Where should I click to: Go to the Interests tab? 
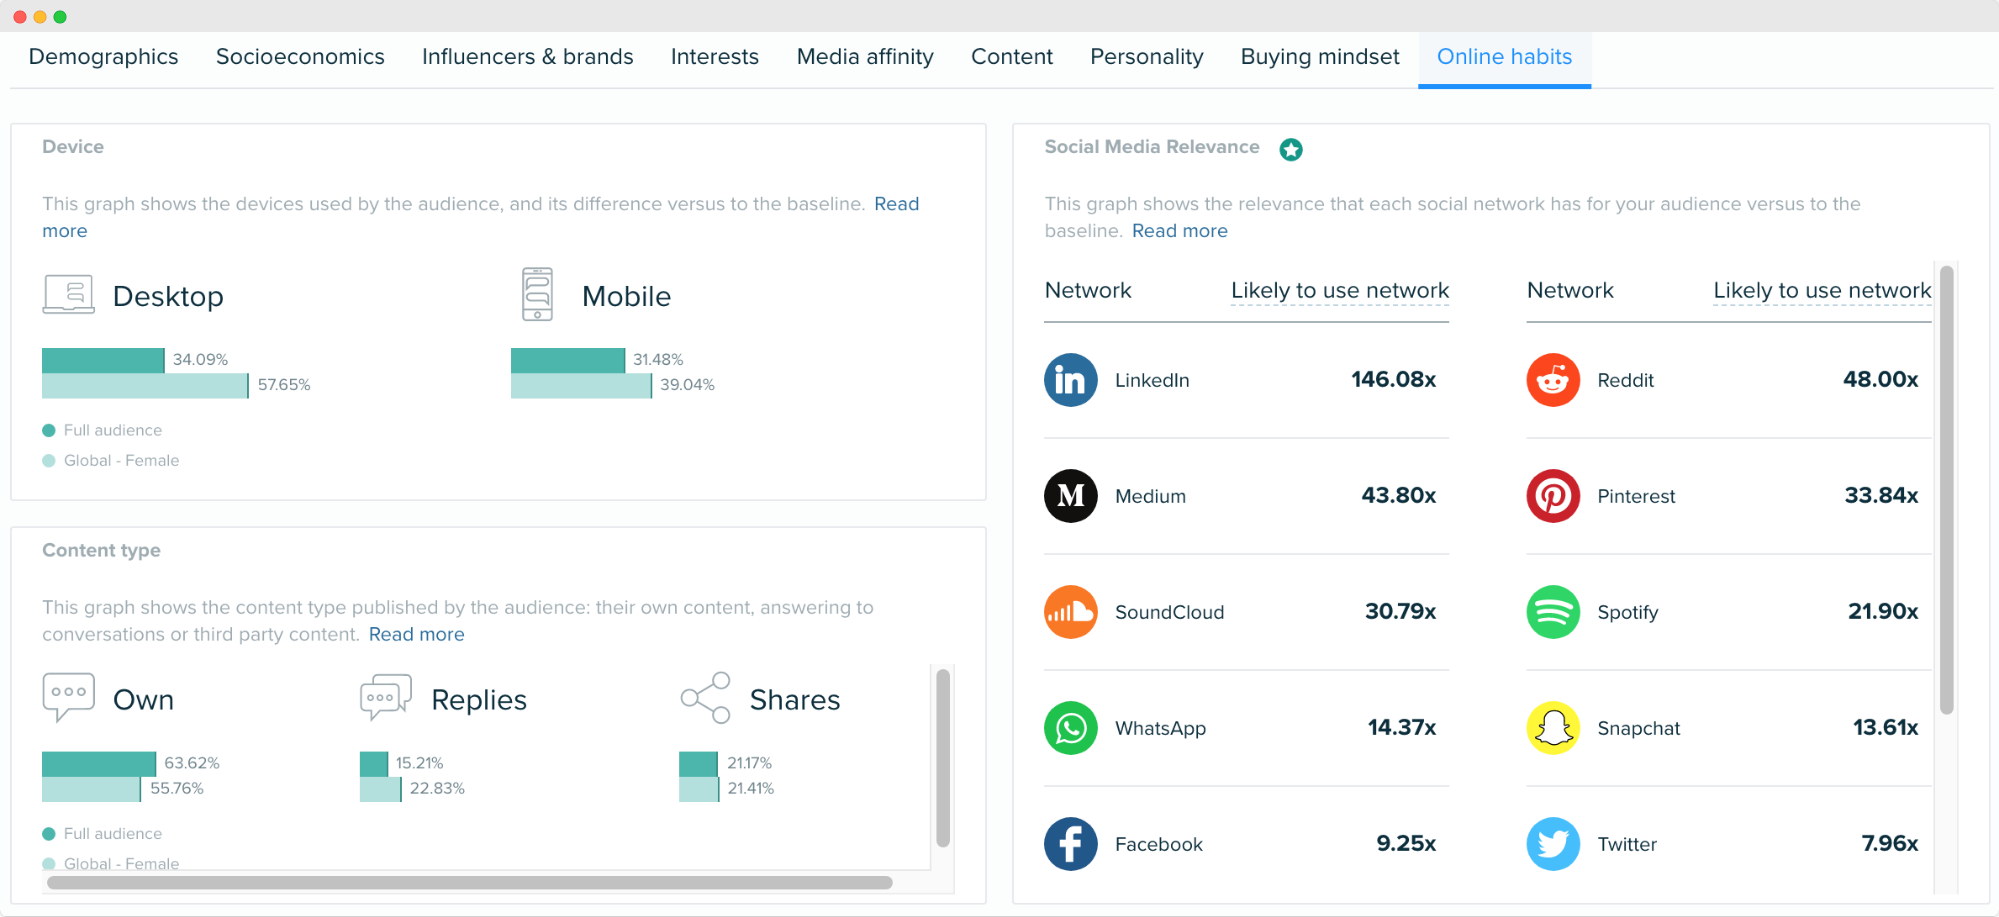[715, 57]
